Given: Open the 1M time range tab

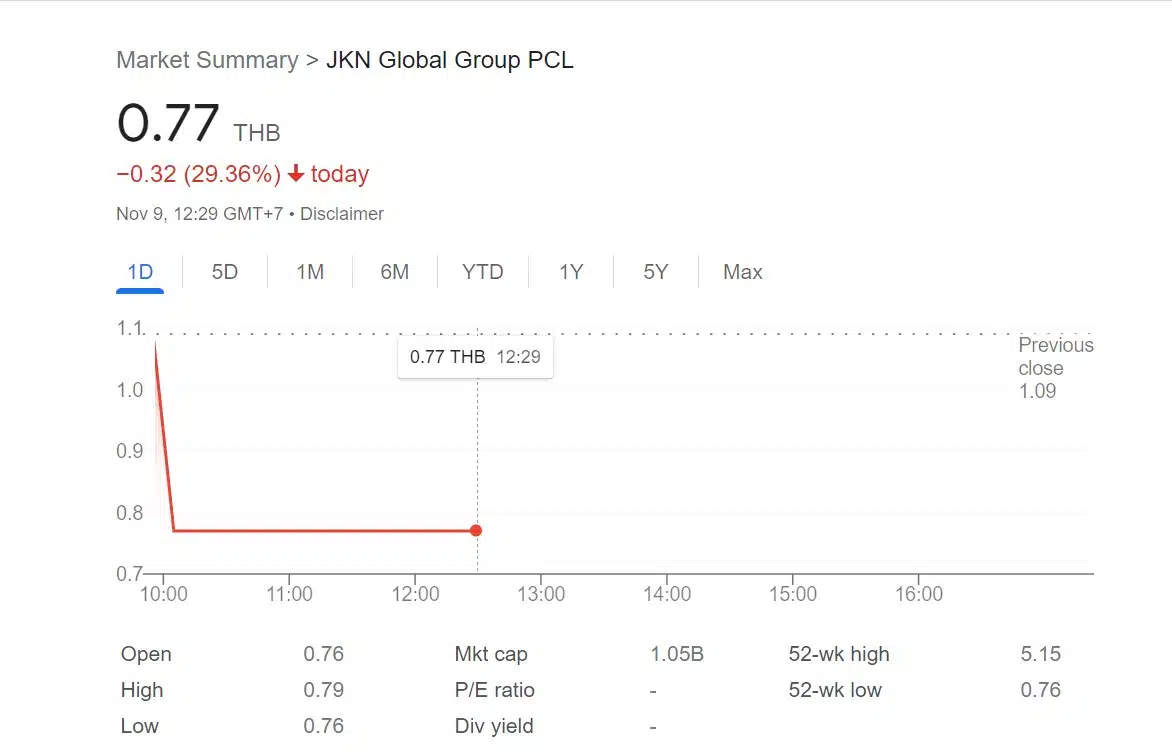Looking at the screenshot, I should coord(310,272).
